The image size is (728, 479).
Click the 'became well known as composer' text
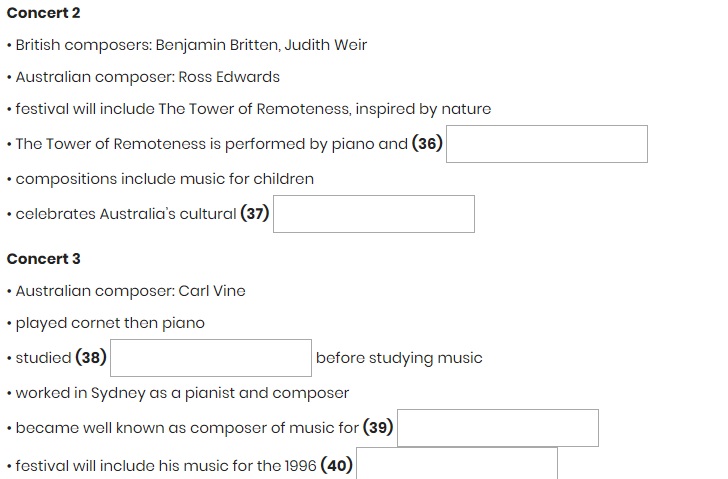click(x=187, y=428)
